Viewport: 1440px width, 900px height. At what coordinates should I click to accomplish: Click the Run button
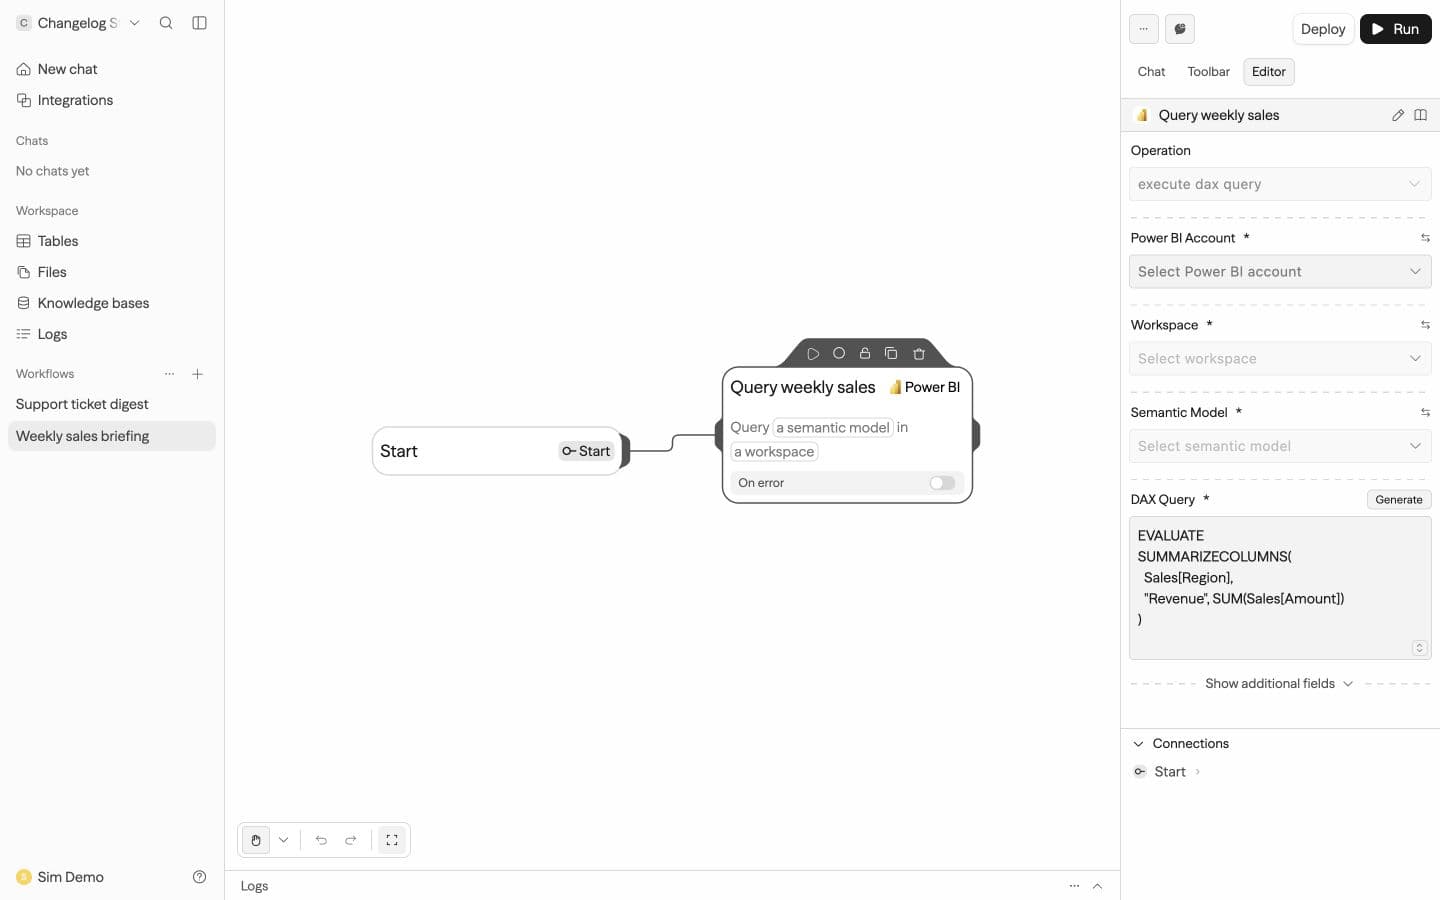point(1395,29)
